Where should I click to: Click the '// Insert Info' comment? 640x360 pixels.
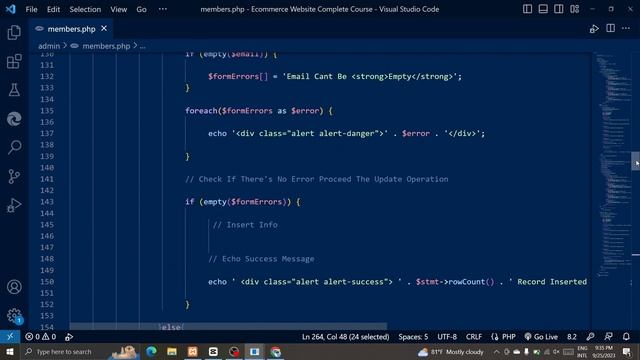(245, 224)
